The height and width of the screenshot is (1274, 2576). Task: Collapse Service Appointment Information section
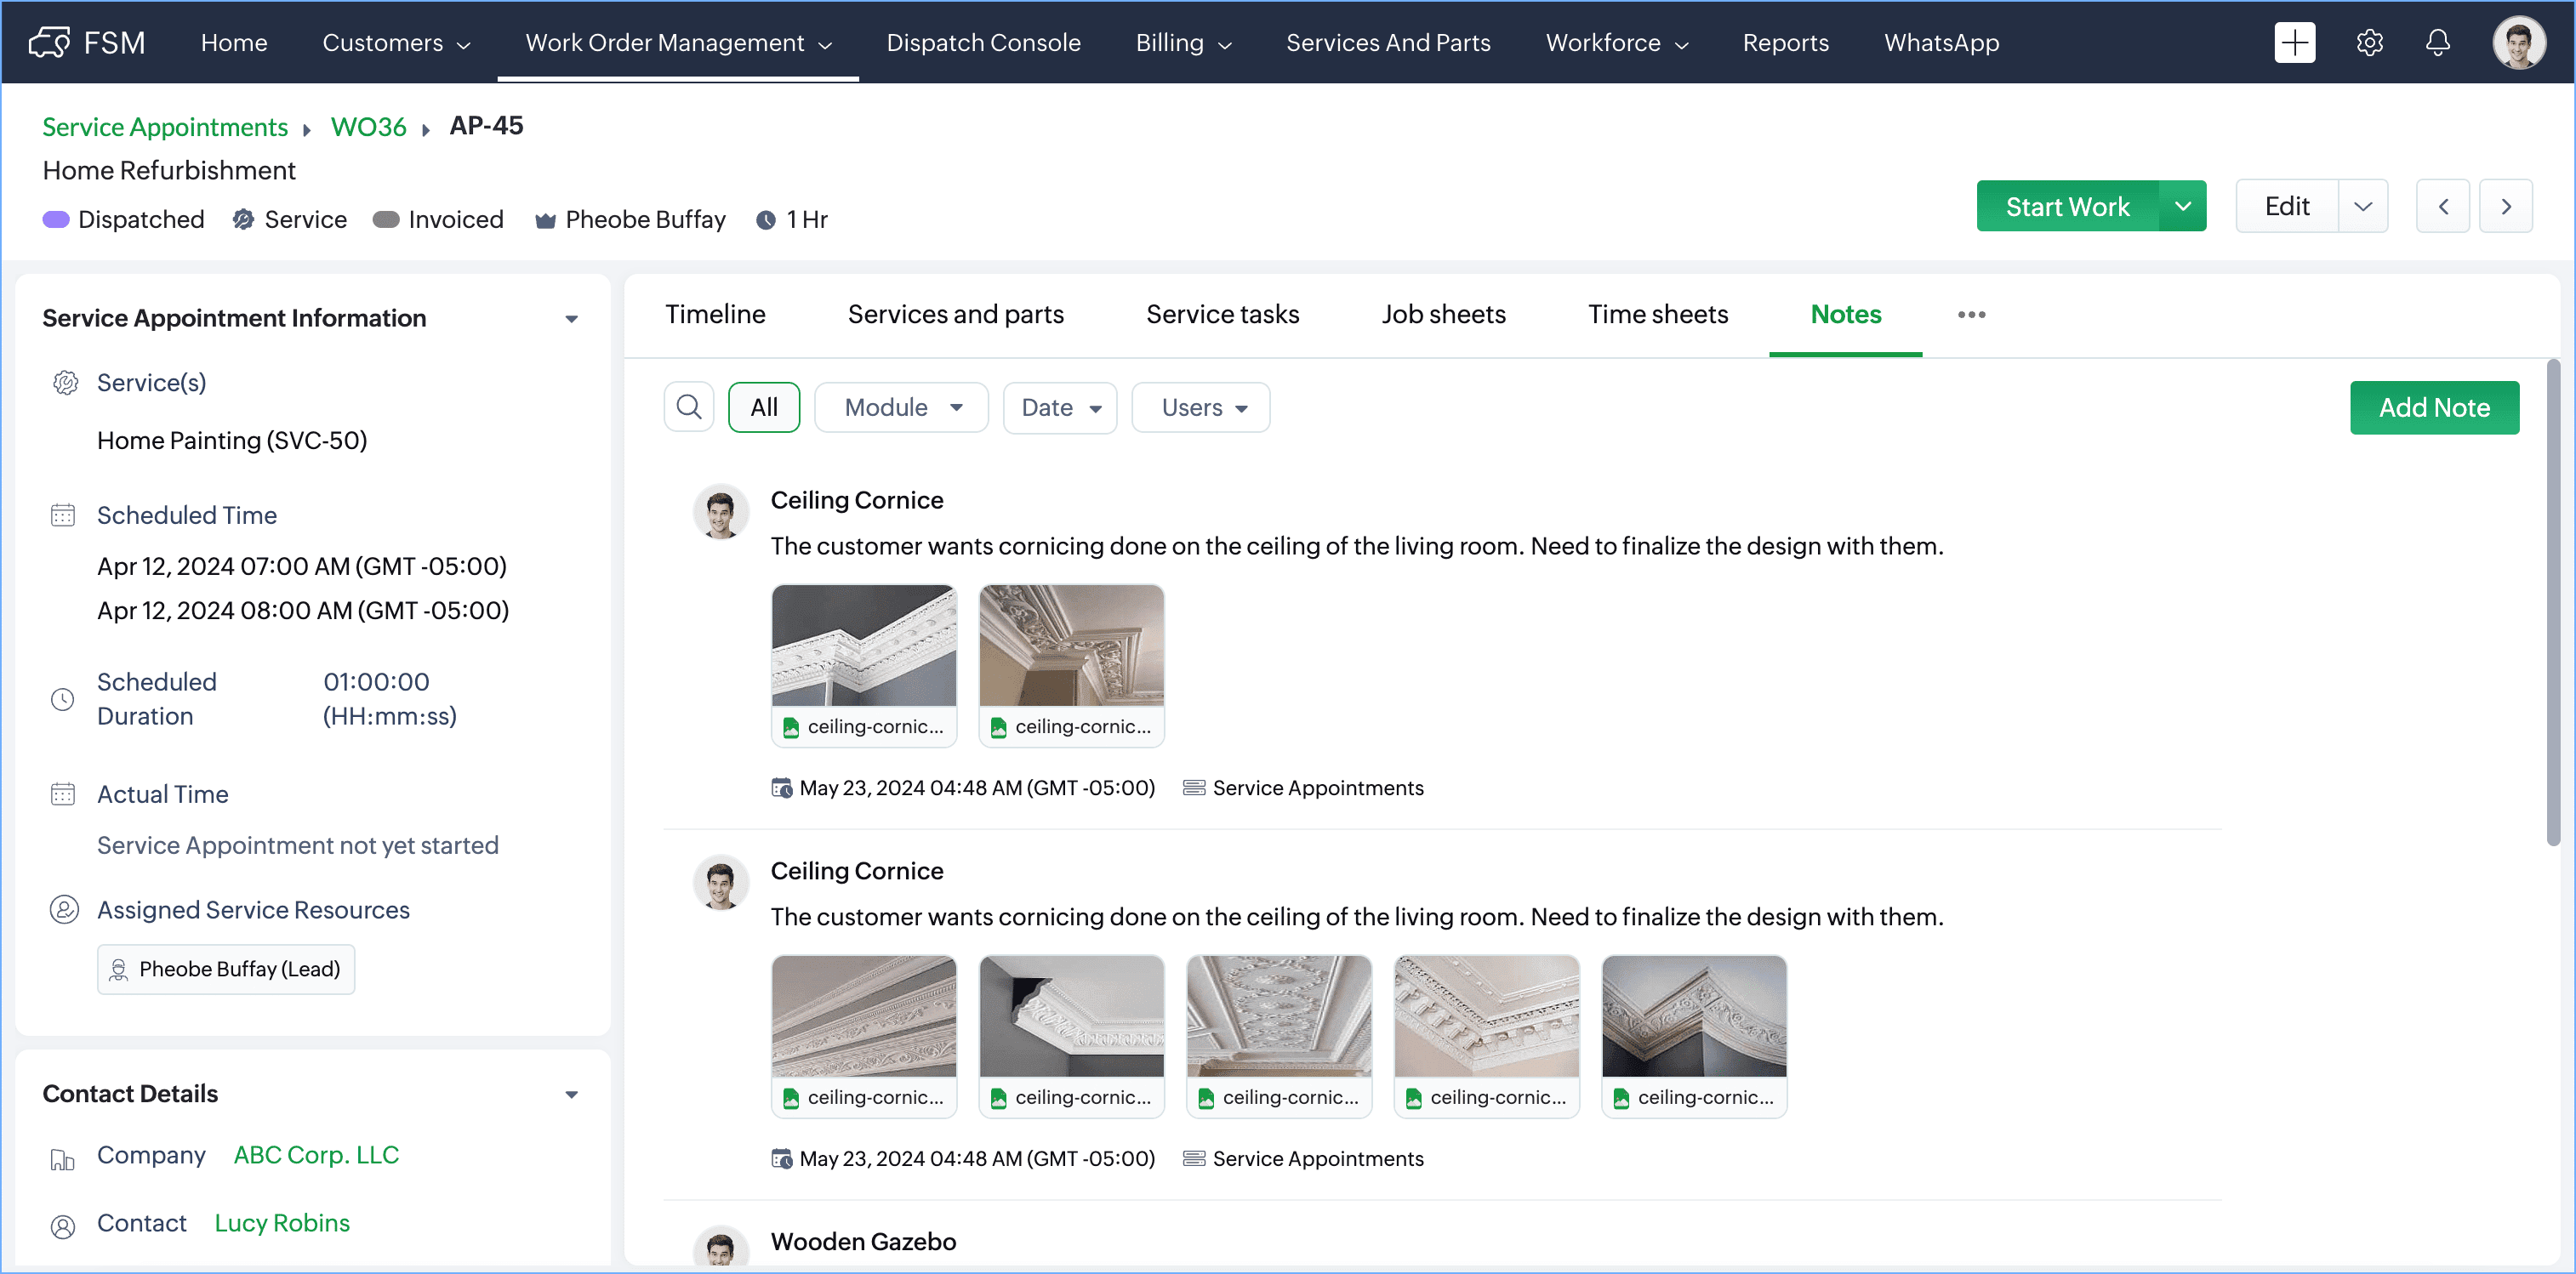point(571,318)
